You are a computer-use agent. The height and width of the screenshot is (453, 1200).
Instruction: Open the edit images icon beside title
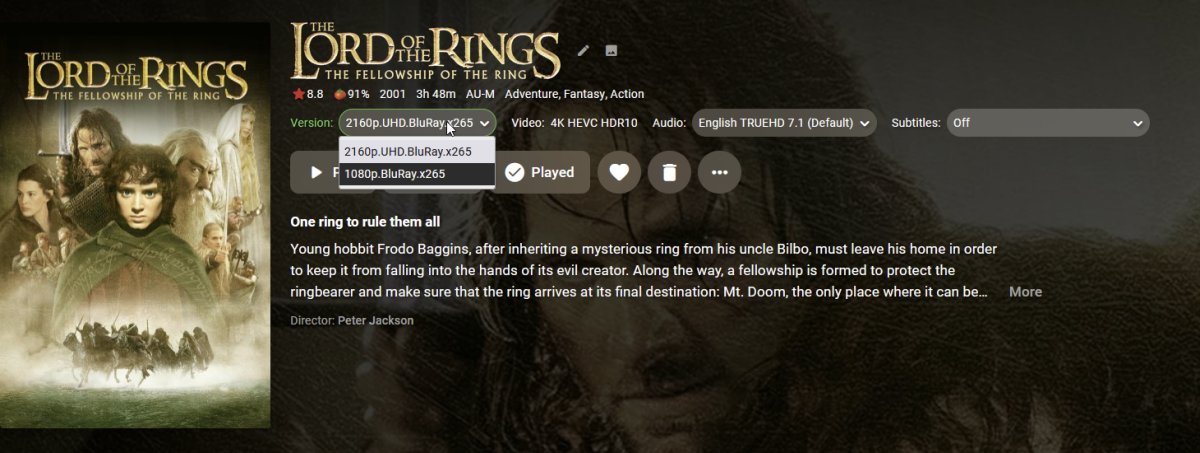(611, 51)
